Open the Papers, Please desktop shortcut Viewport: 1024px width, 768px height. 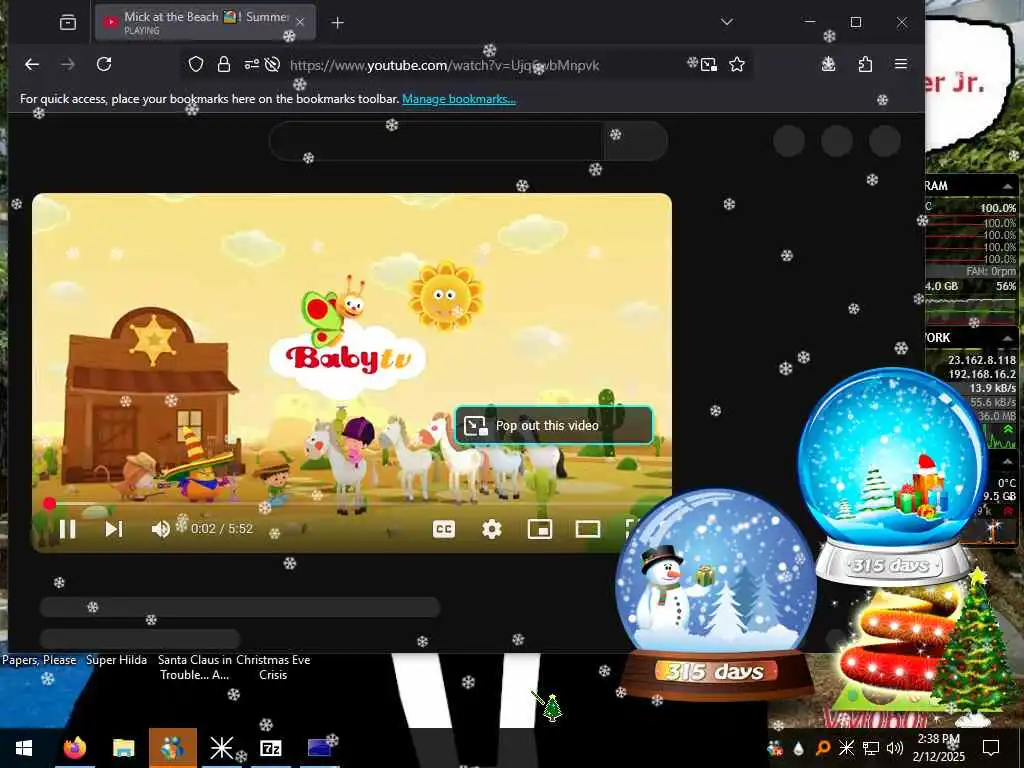coord(39,660)
